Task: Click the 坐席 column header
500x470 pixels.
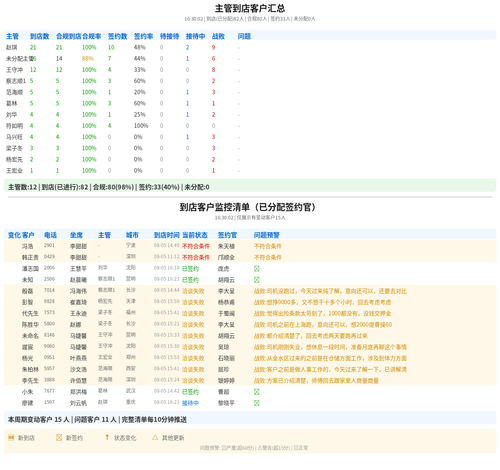Action: coord(76,235)
